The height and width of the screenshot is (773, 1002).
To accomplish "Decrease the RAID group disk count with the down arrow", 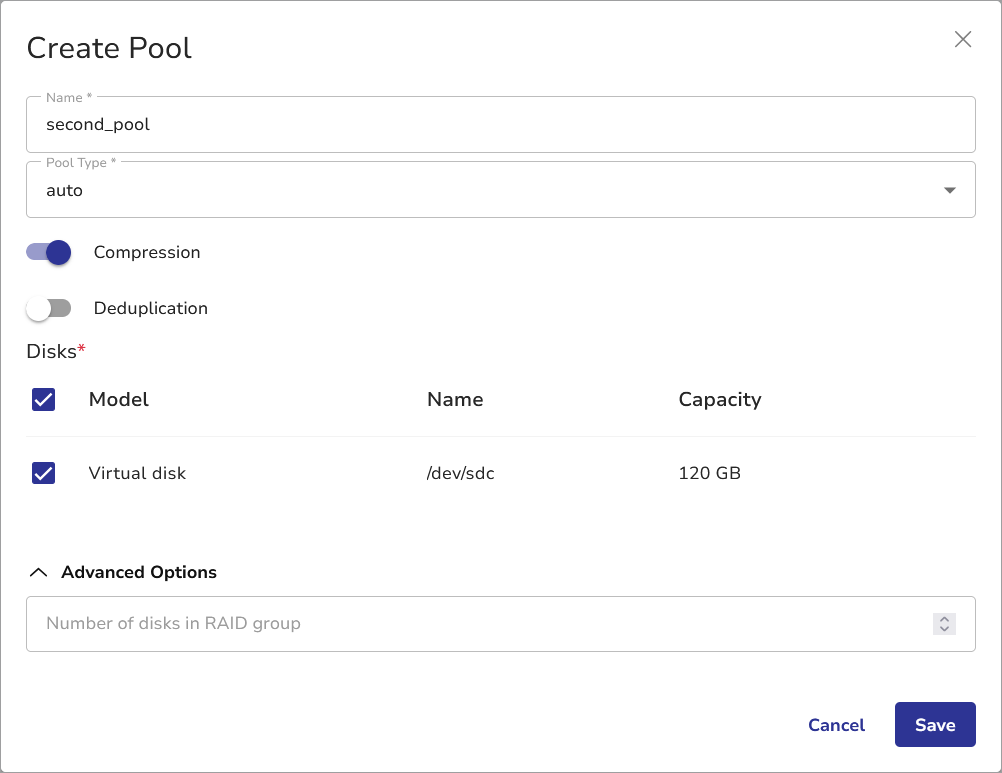I will coord(944,629).
